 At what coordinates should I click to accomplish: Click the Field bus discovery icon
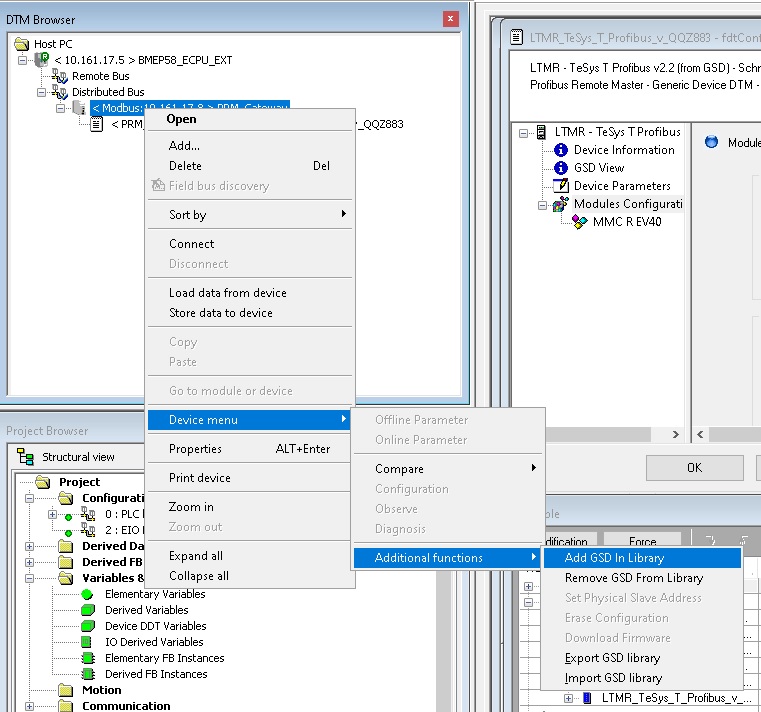coord(158,185)
